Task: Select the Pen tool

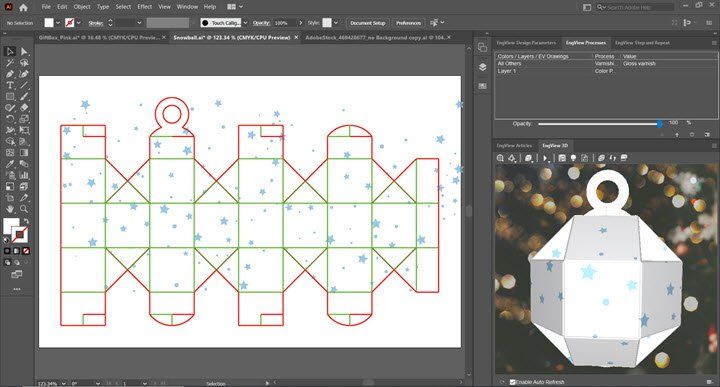Action: (x=10, y=74)
